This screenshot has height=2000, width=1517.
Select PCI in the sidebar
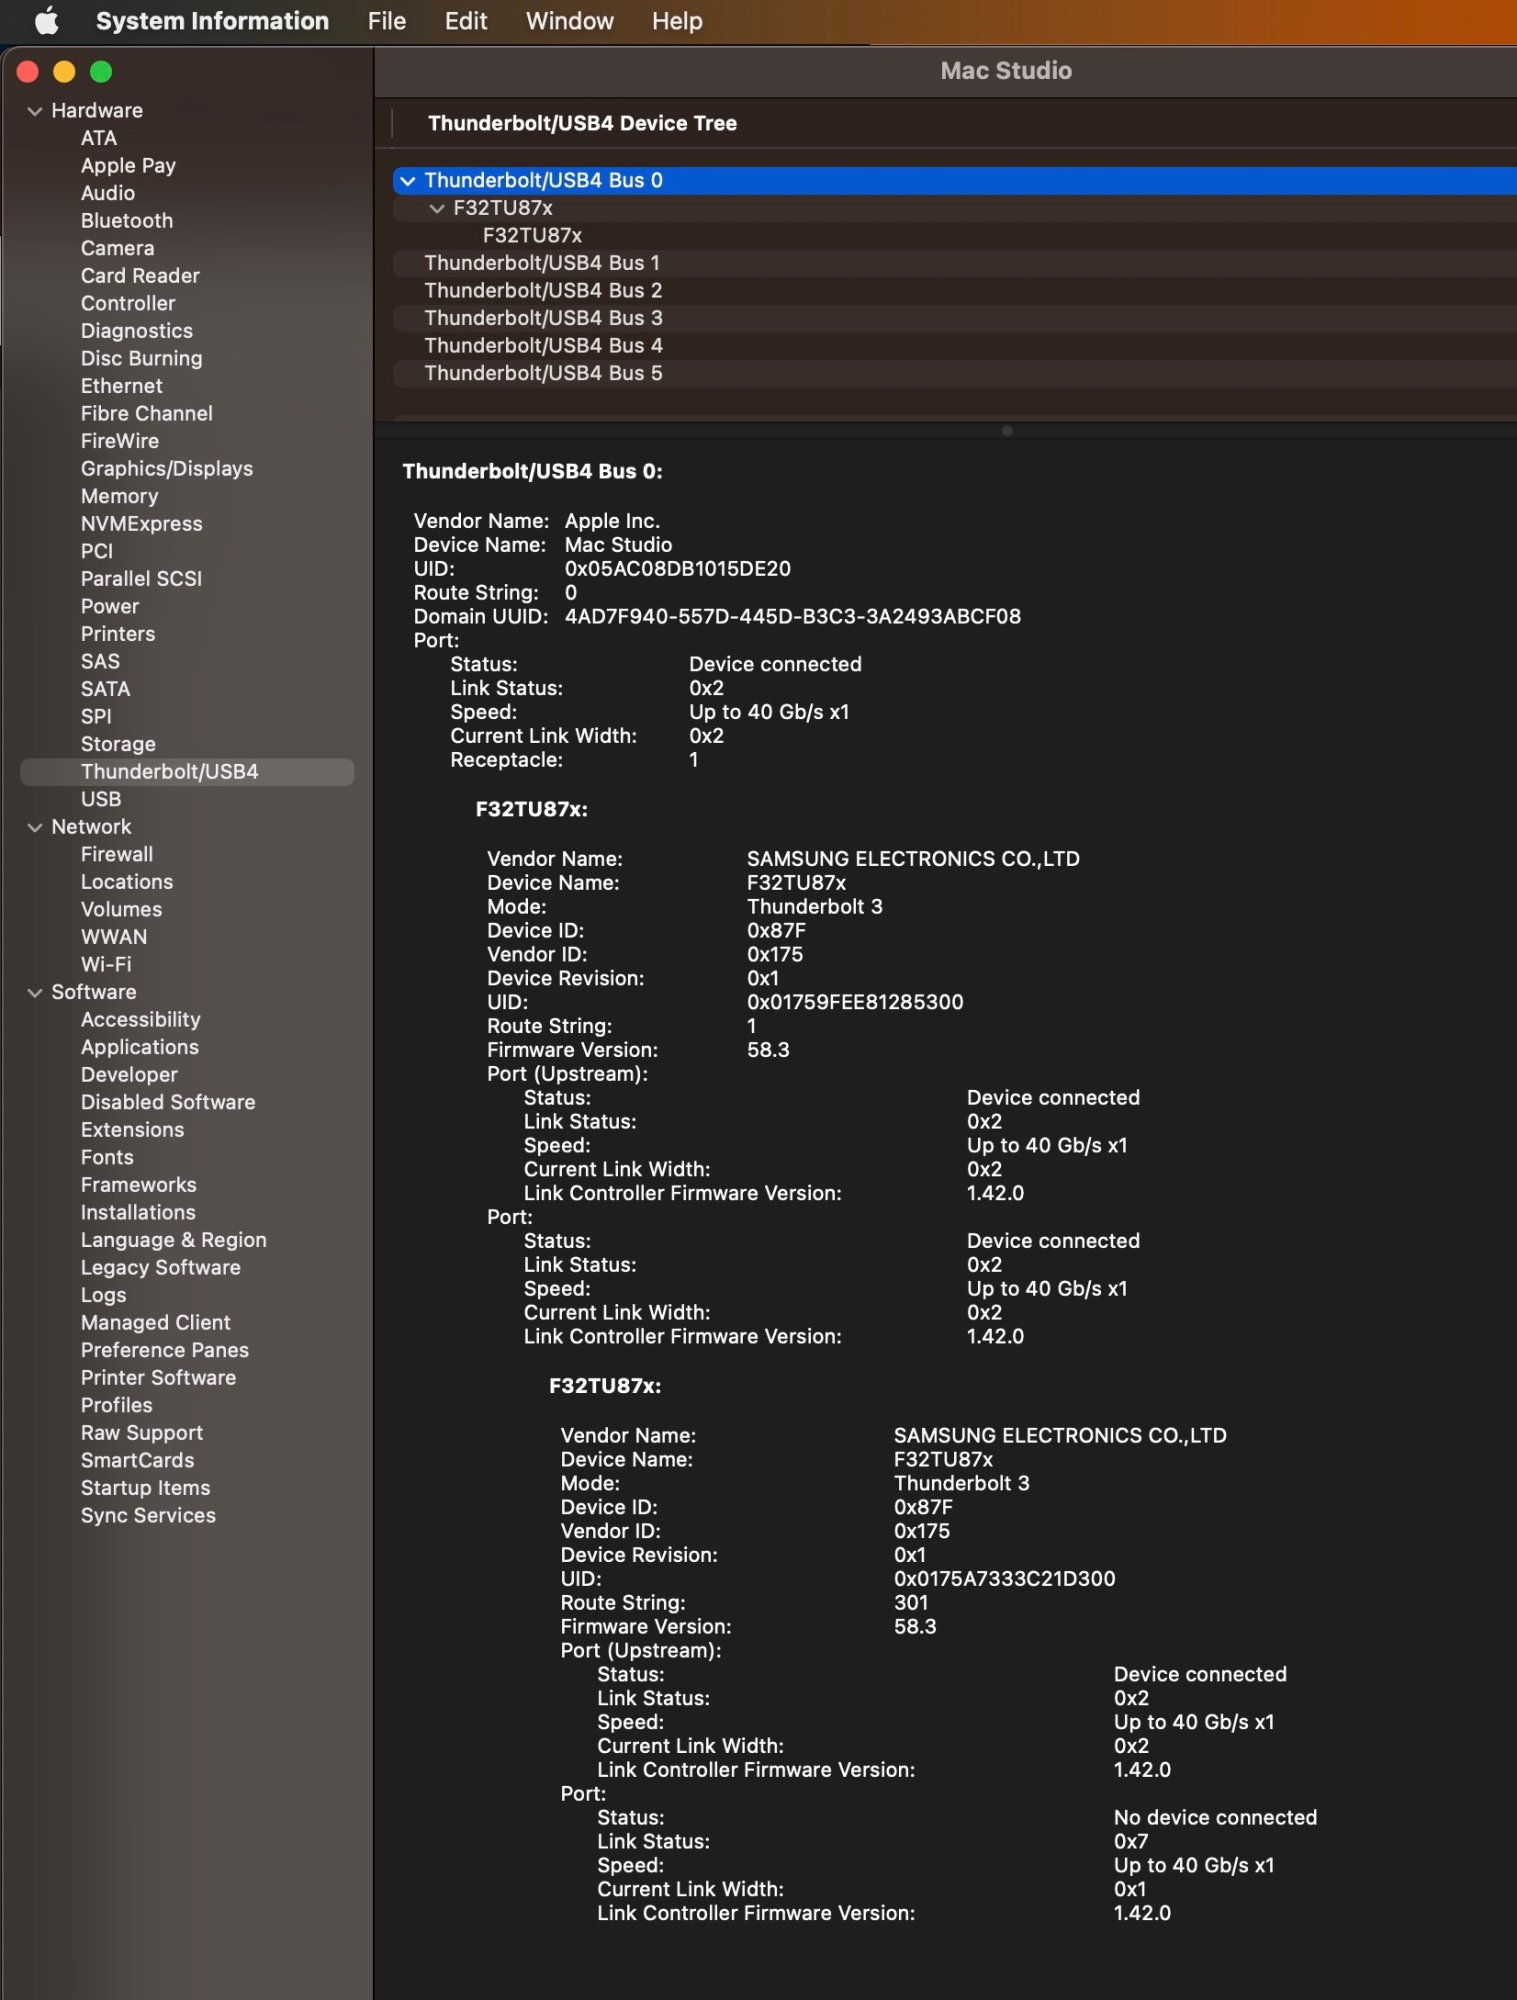pyautogui.click(x=97, y=551)
